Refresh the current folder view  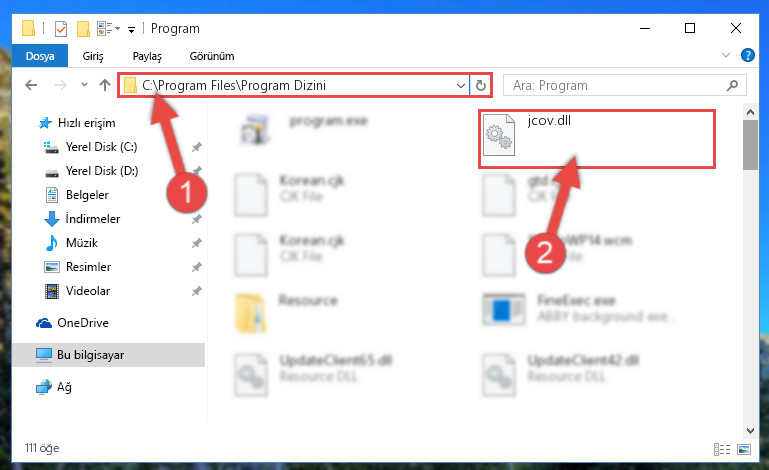[481, 85]
